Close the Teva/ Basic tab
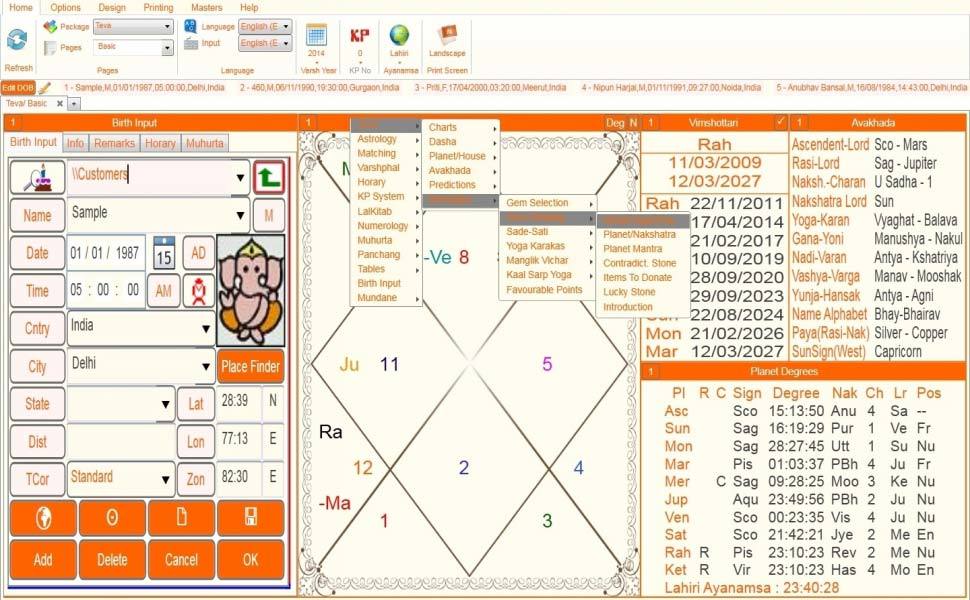The width and height of the screenshot is (970, 600). tap(59, 103)
